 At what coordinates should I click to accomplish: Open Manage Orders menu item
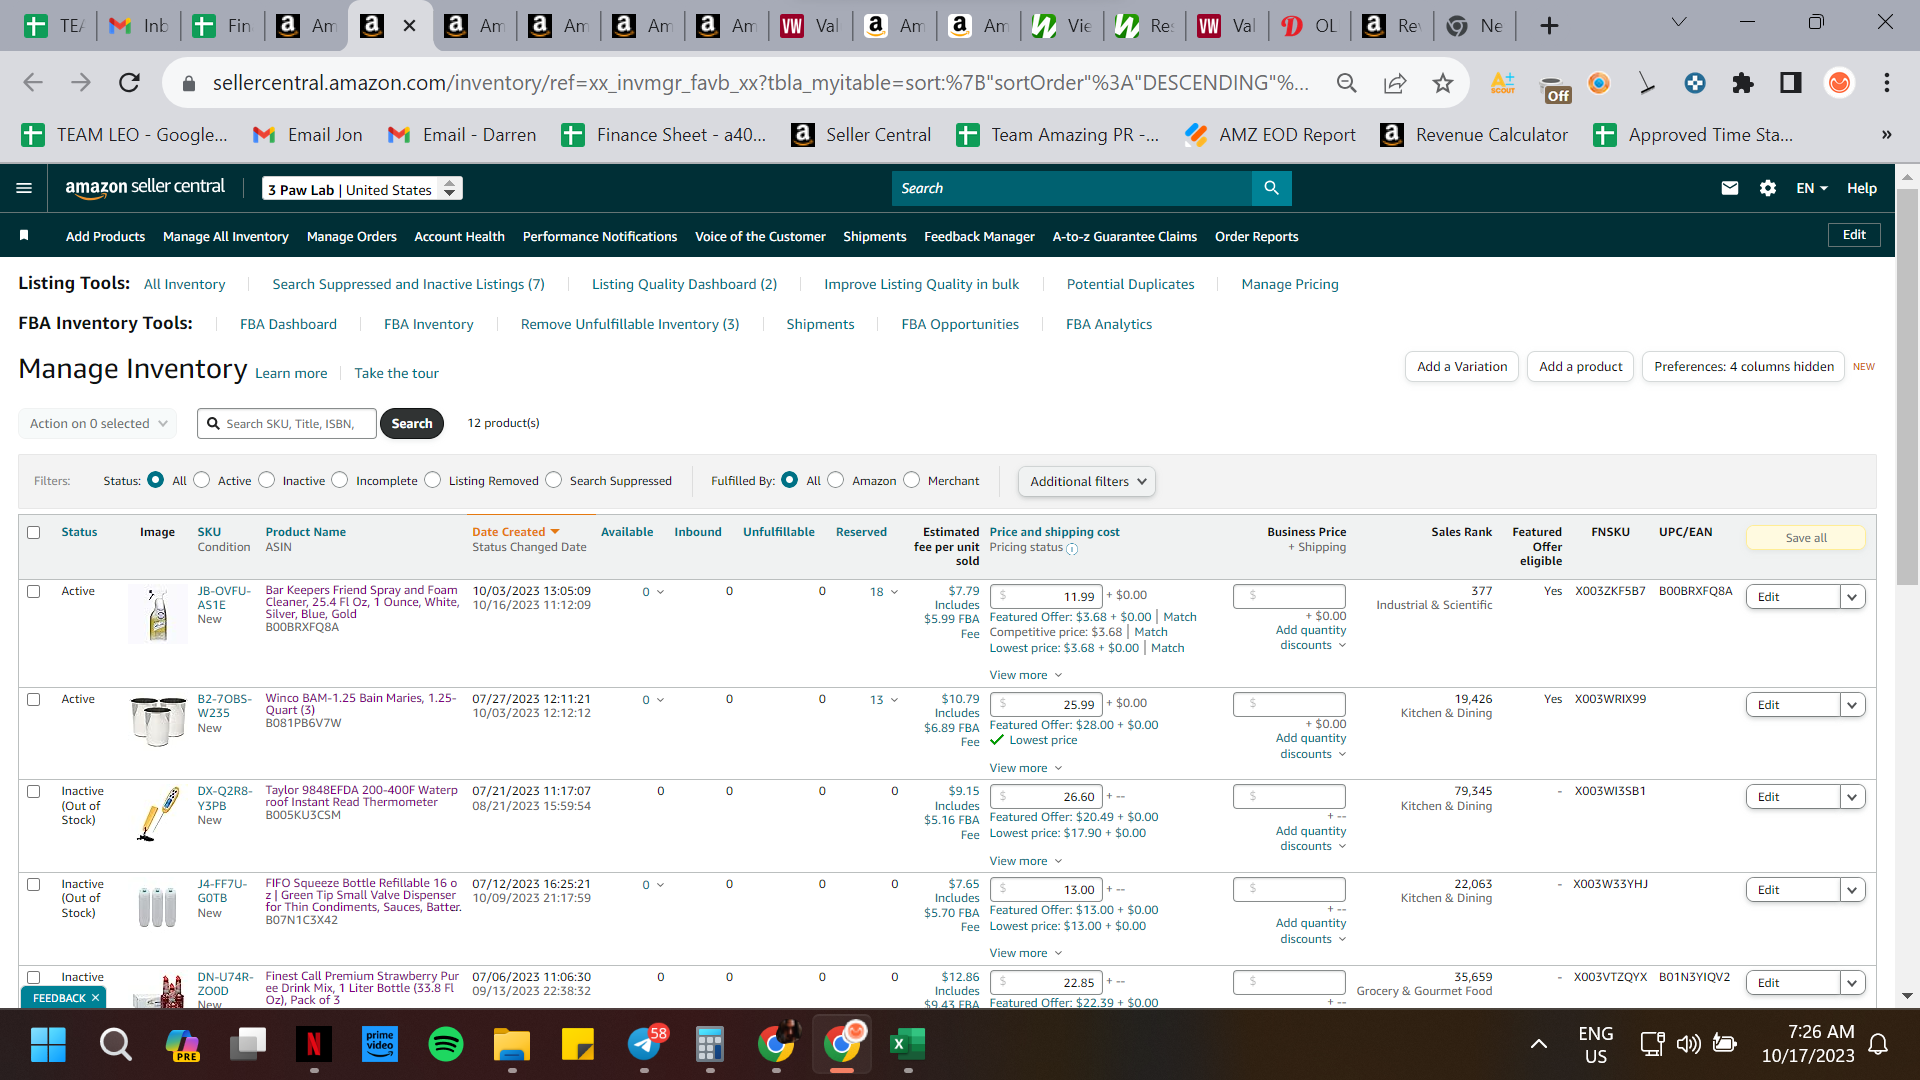coord(351,236)
